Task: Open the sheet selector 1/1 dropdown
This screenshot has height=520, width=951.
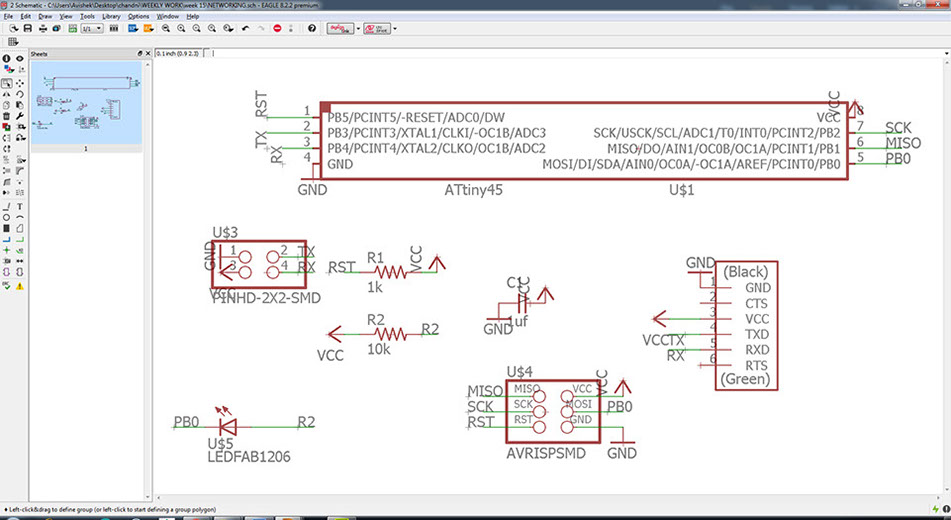Action: tap(92, 29)
